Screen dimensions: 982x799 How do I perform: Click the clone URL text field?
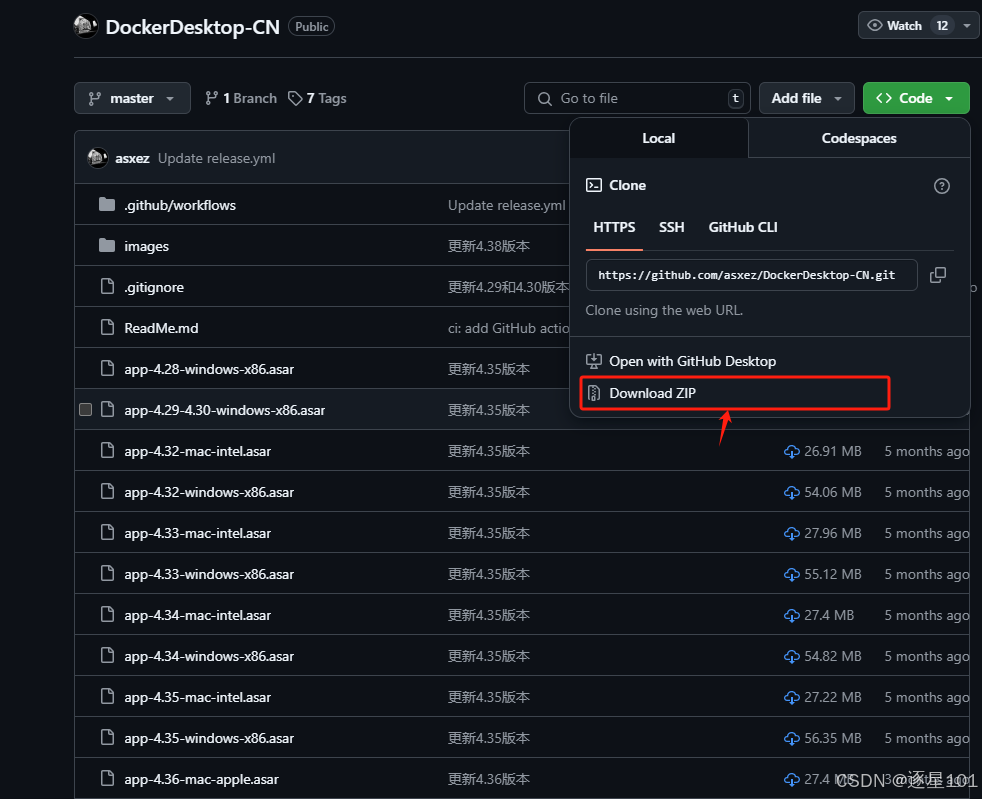[x=752, y=275]
